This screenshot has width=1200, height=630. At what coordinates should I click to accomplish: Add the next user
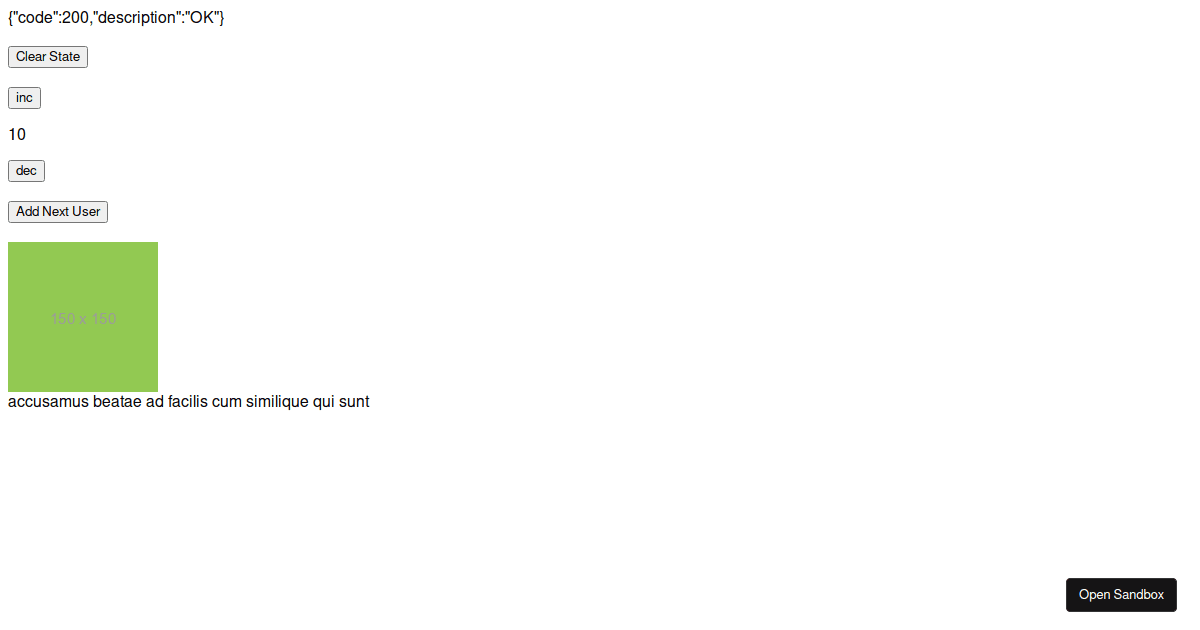58,212
